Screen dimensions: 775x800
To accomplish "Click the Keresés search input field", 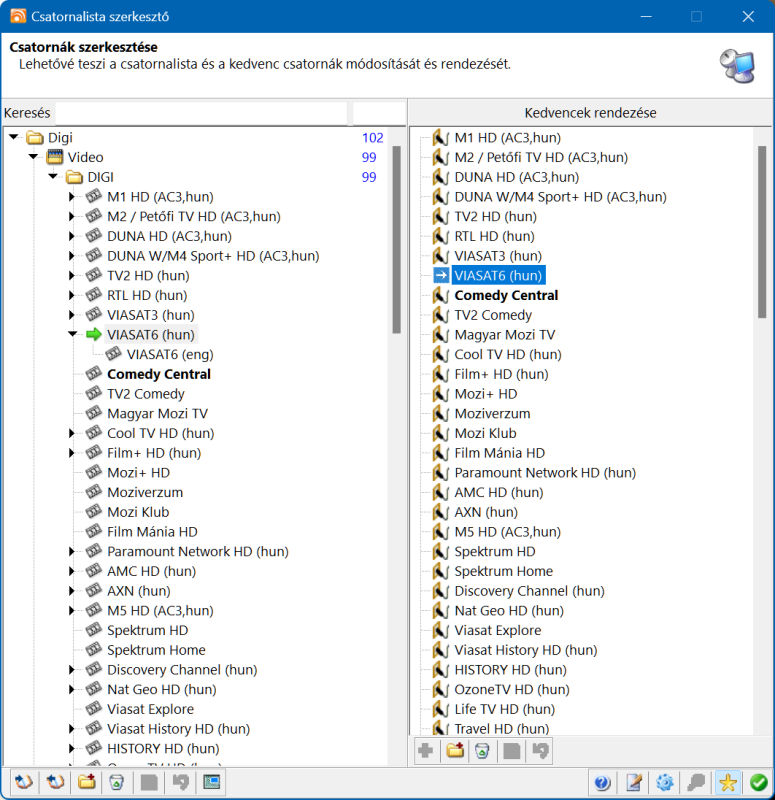I will 202,113.
